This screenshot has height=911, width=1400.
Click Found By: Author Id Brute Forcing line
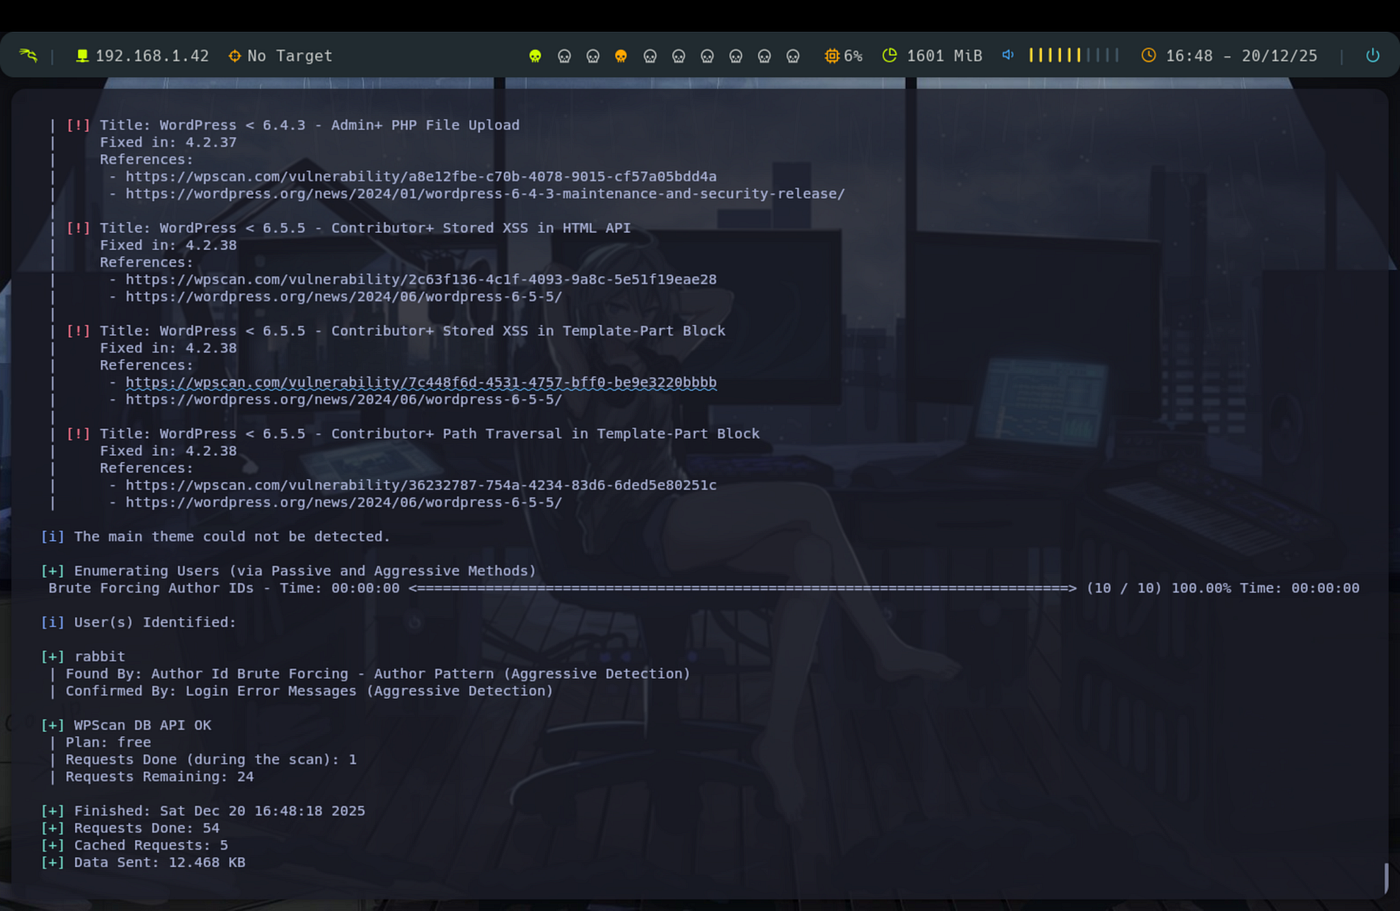(x=378, y=674)
